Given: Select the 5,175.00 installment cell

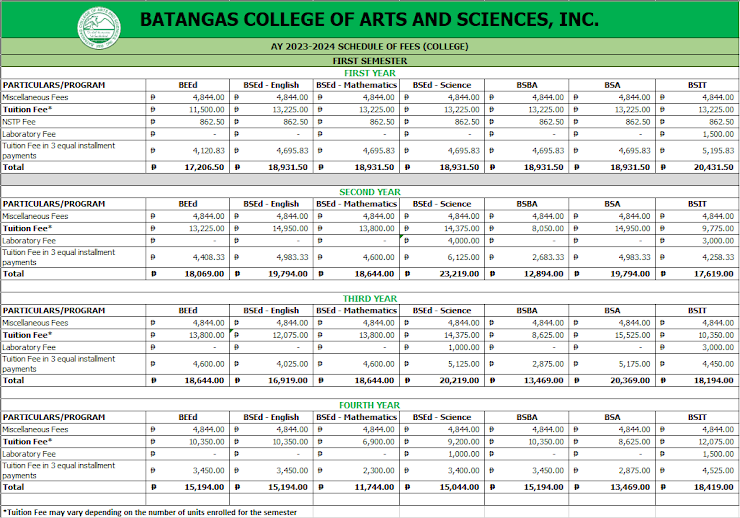Looking at the screenshot, I should coord(612,364).
